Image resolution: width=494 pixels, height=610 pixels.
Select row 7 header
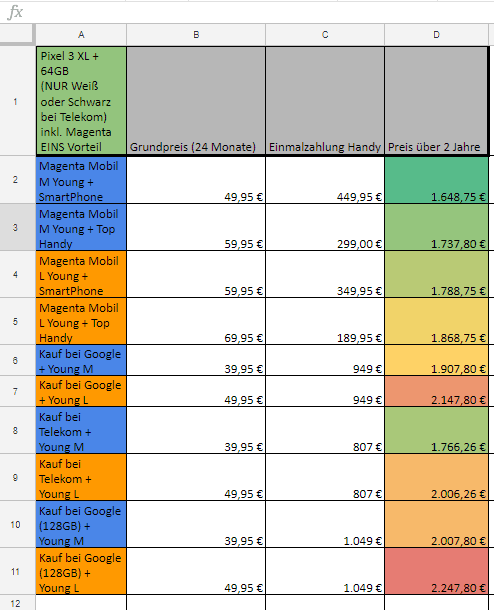17,391
